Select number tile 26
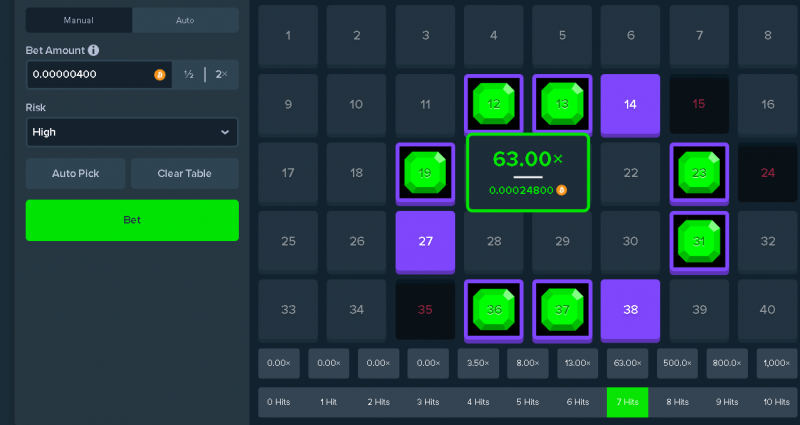 pos(356,241)
